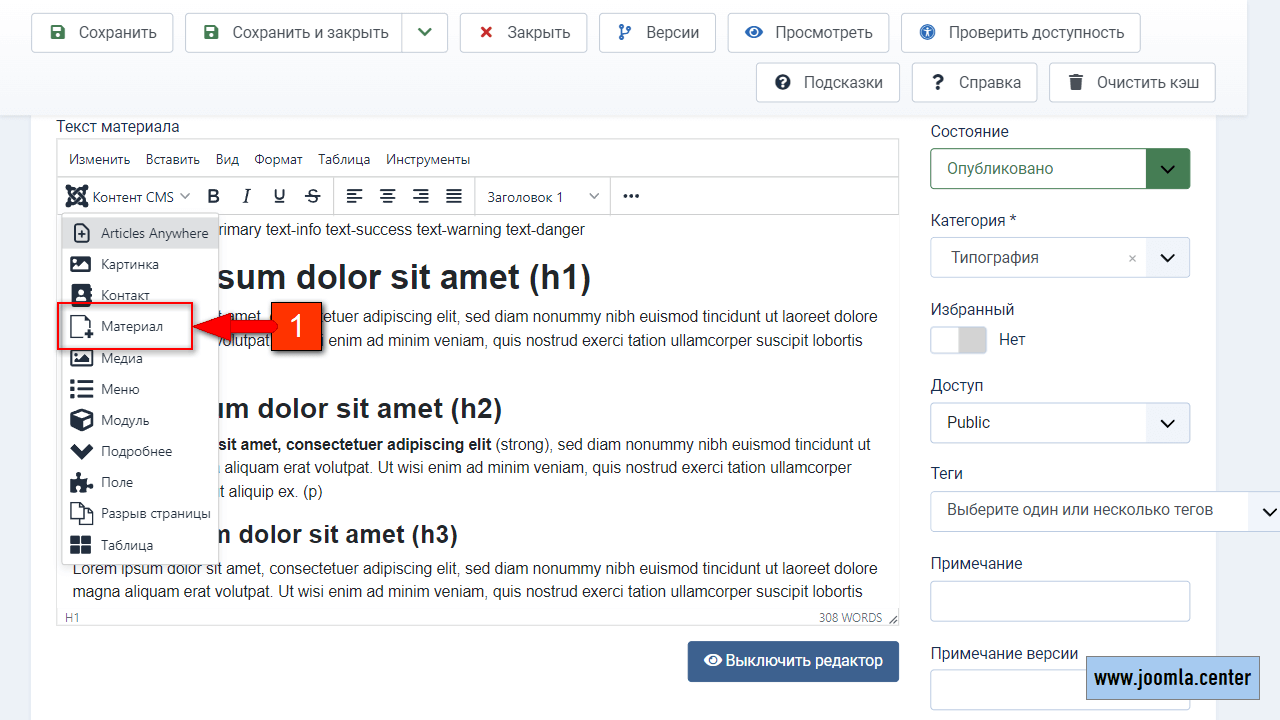Open the Вставить editor menu
The height and width of the screenshot is (720, 1280).
coord(172,159)
